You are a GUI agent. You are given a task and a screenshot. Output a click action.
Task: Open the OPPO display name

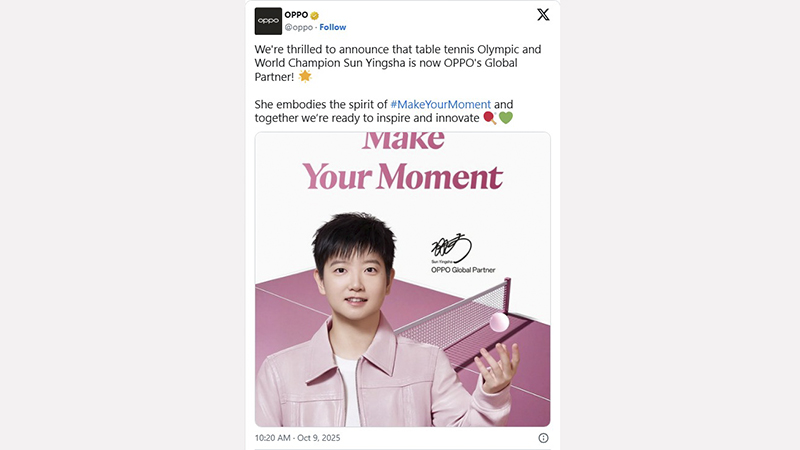pos(296,15)
